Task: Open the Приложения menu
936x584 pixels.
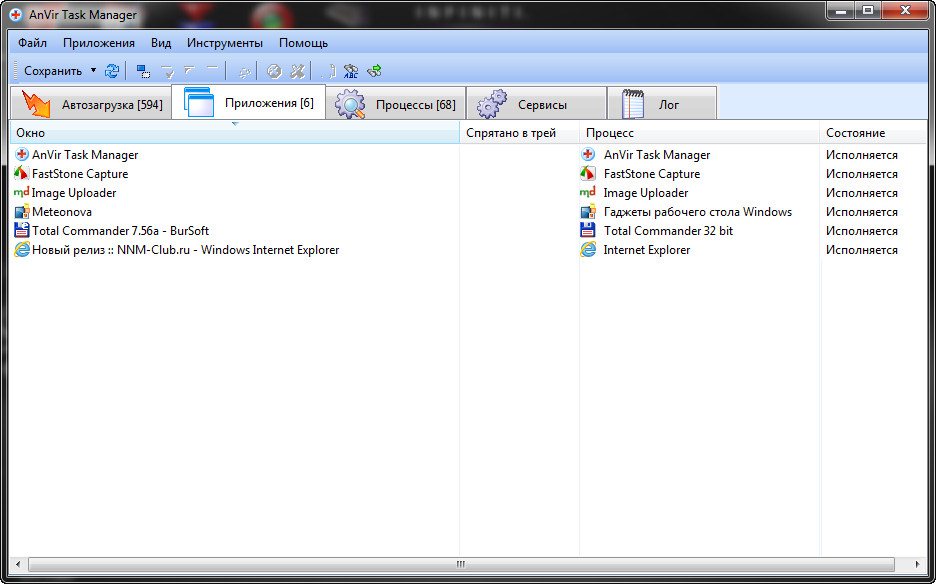Action: click(x=98, y=43)
